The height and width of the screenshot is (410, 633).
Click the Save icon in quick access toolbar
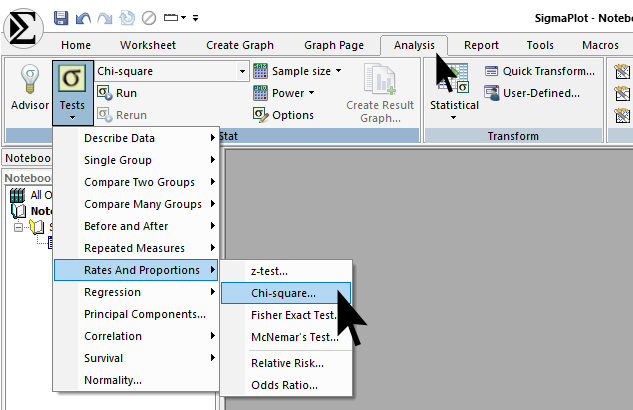(x=61, y=18)
